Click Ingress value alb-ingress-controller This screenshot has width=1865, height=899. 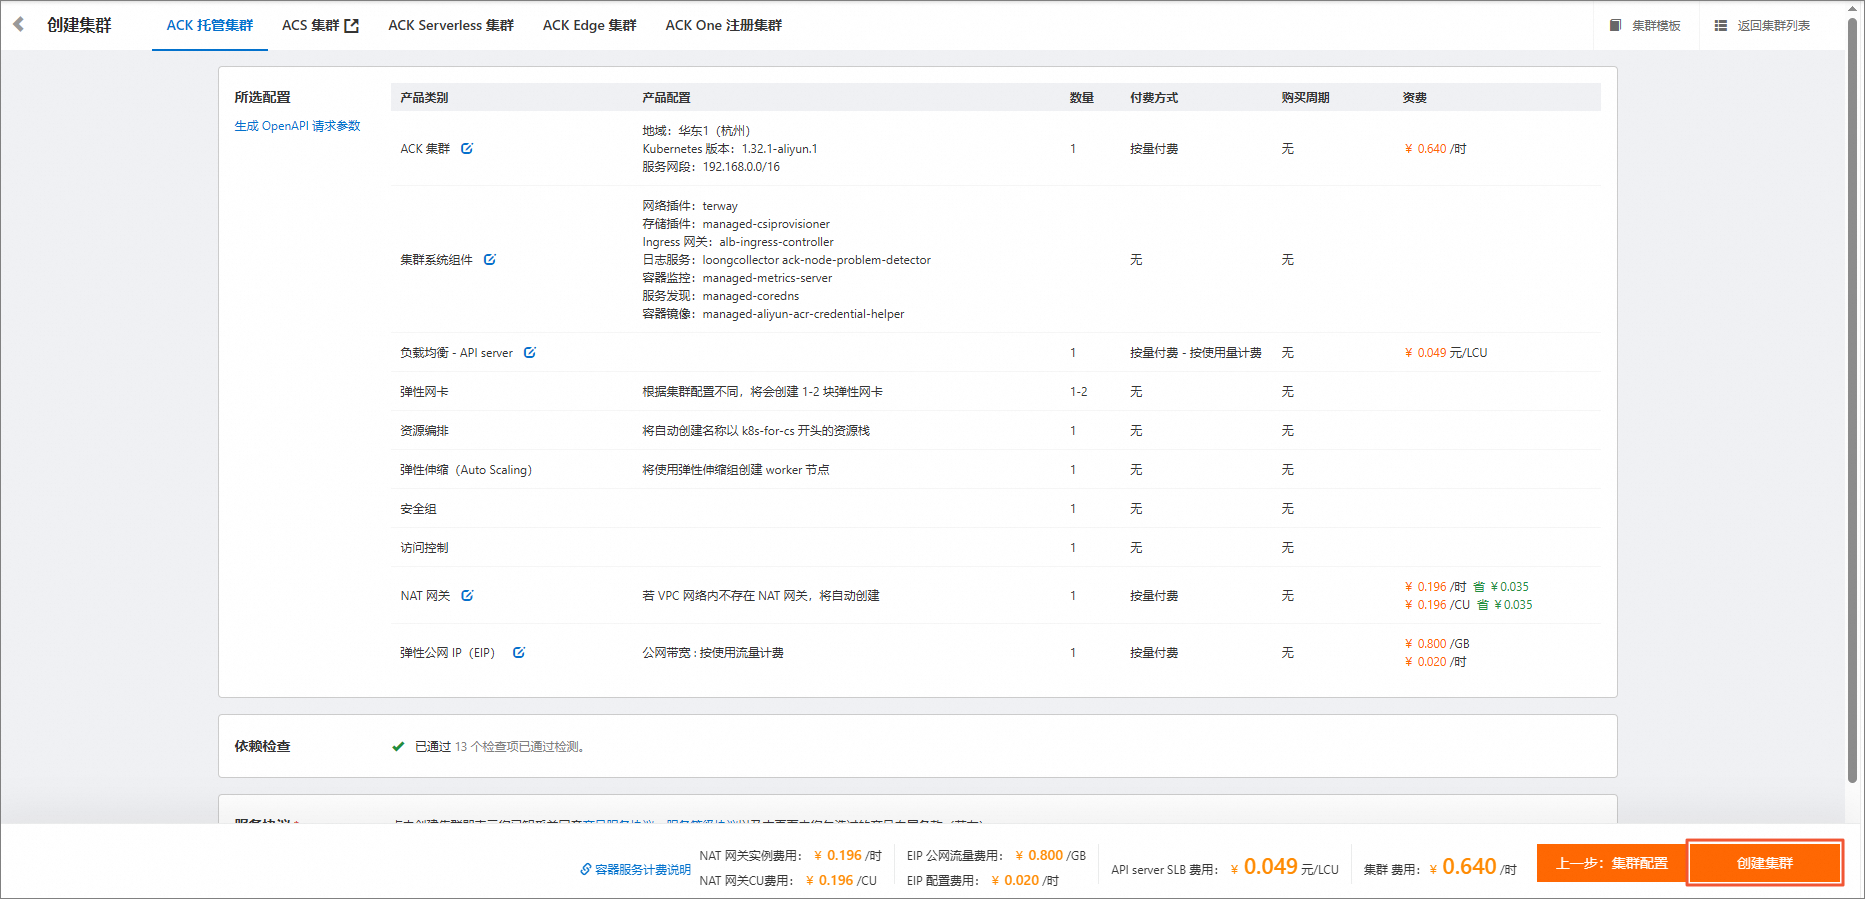pyautogui.click(x=776, y=242)
